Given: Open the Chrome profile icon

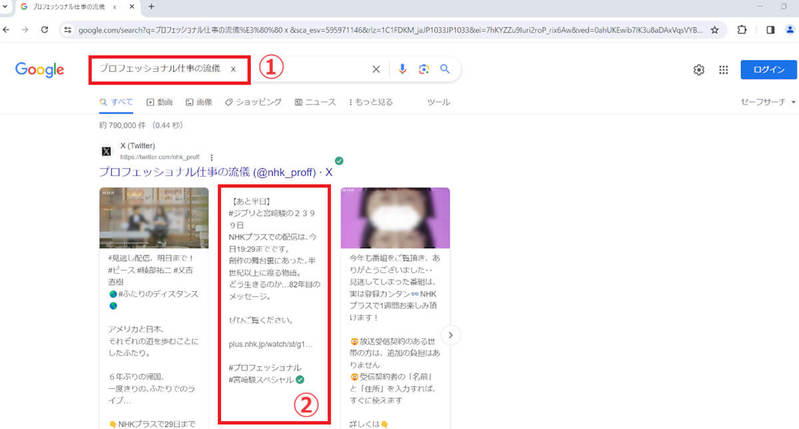Looking at the screenshot, I should tap(790, 30).
